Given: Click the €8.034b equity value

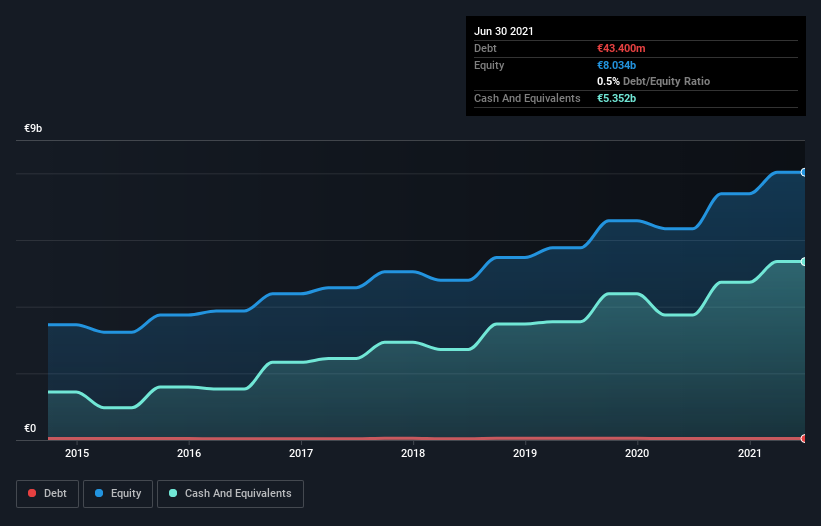Looking at the screenshot, I should 616,65.
